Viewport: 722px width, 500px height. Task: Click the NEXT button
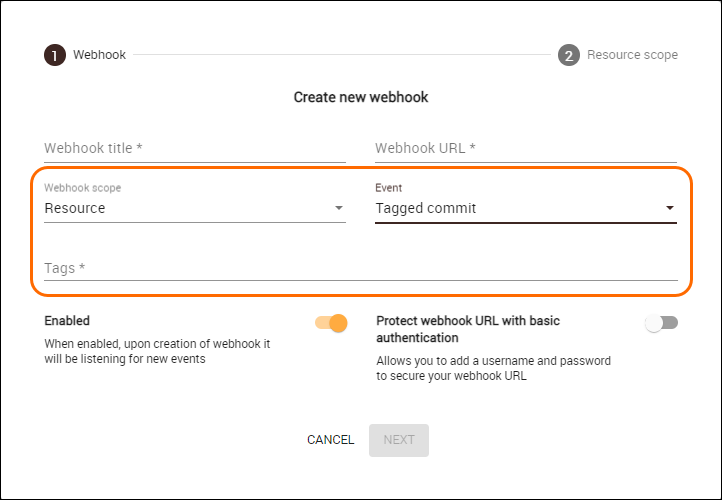(399, 440)
